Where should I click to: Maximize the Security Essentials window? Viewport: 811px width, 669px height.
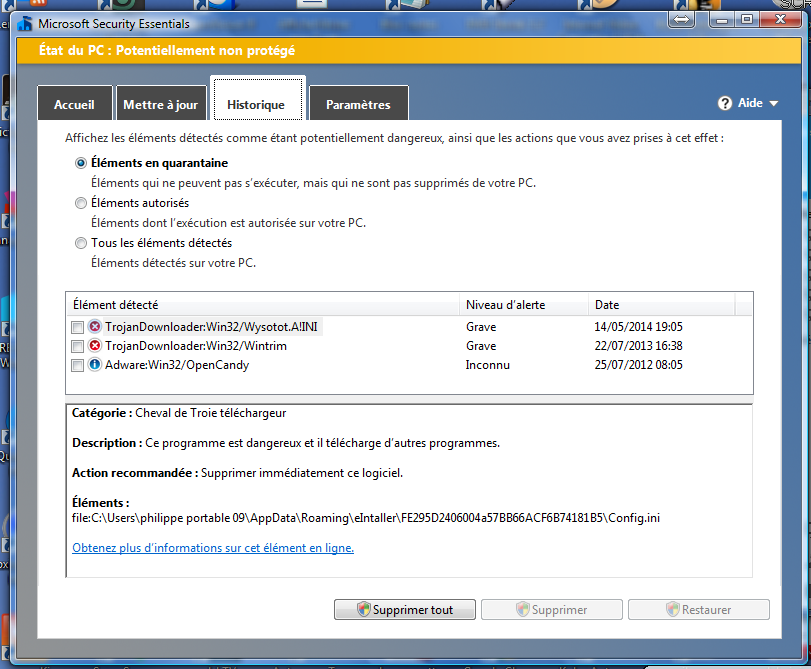[747, 20]
